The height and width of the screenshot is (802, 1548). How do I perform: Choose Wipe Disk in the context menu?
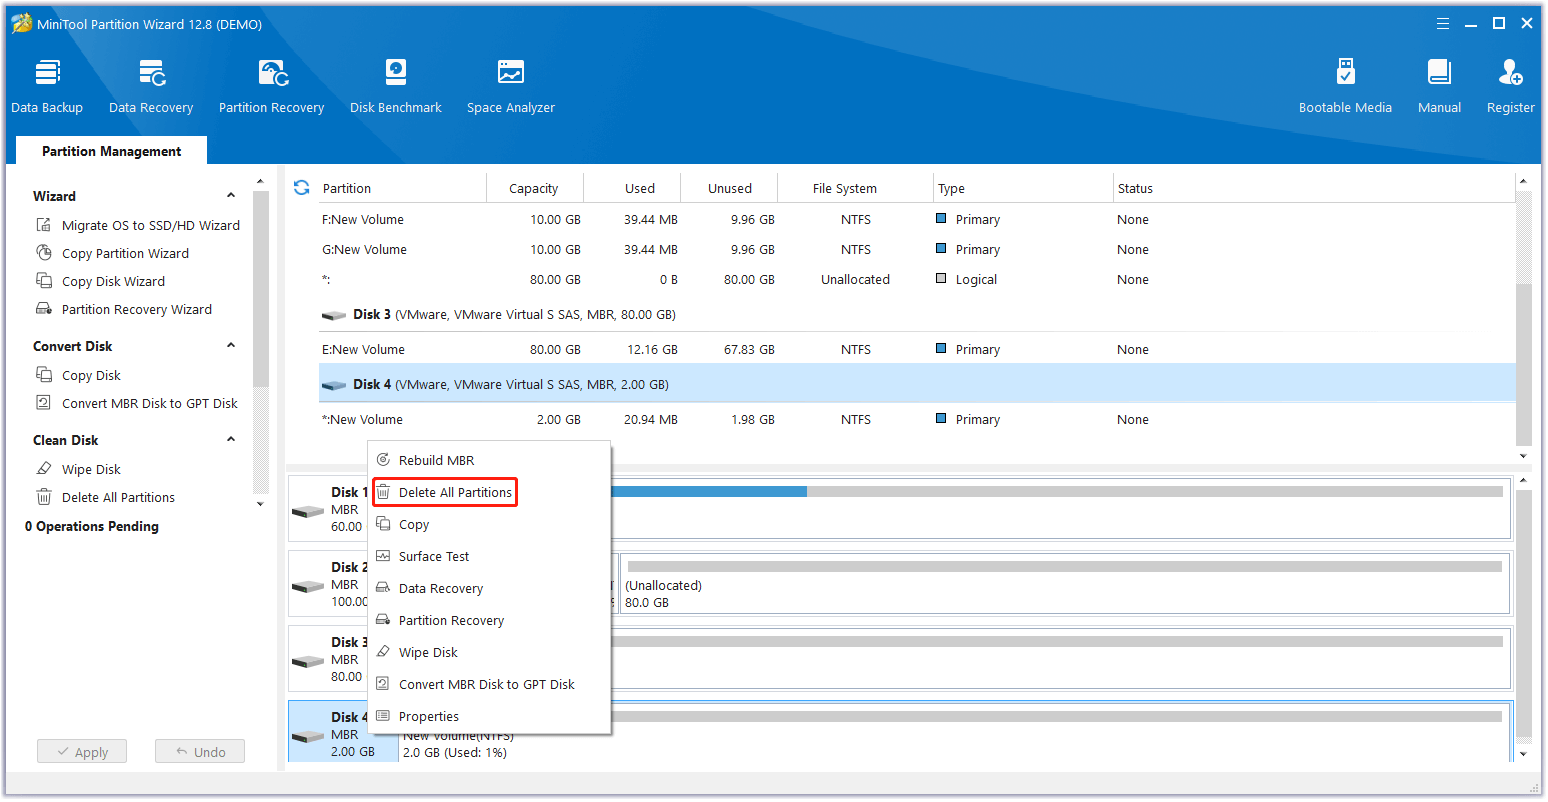[490, 652]
